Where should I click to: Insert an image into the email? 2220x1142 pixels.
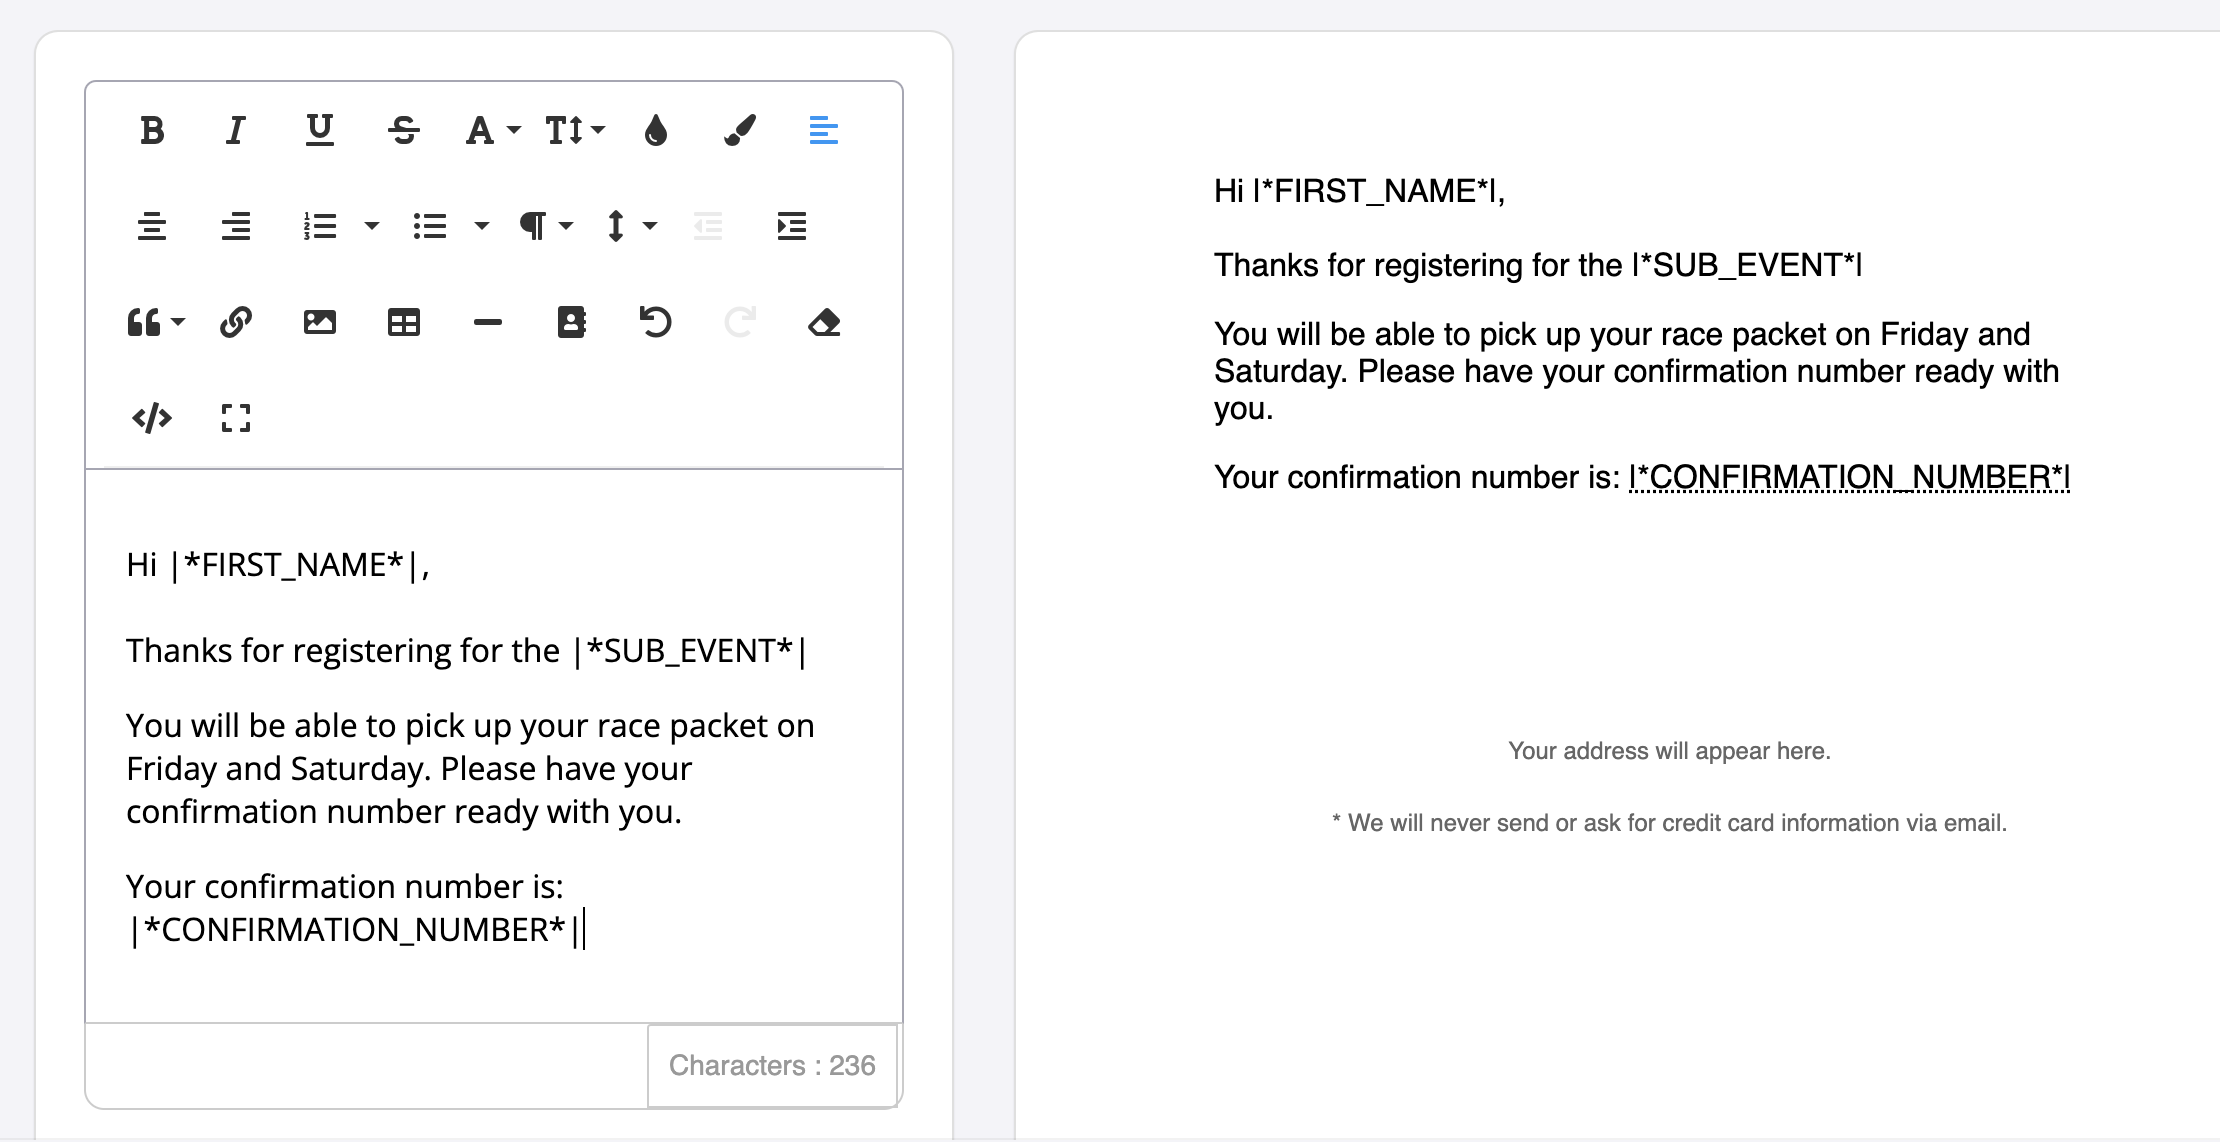tap(320, 322)
